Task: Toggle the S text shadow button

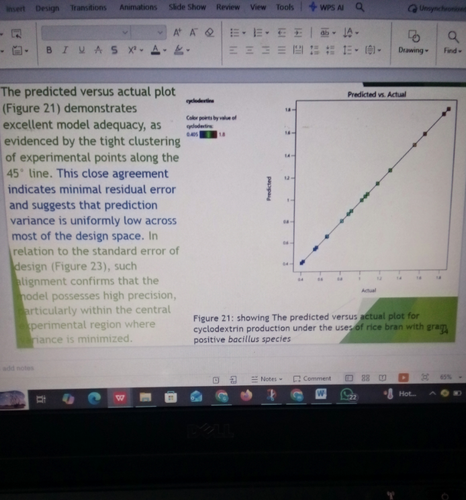Action: click(114, 50)
